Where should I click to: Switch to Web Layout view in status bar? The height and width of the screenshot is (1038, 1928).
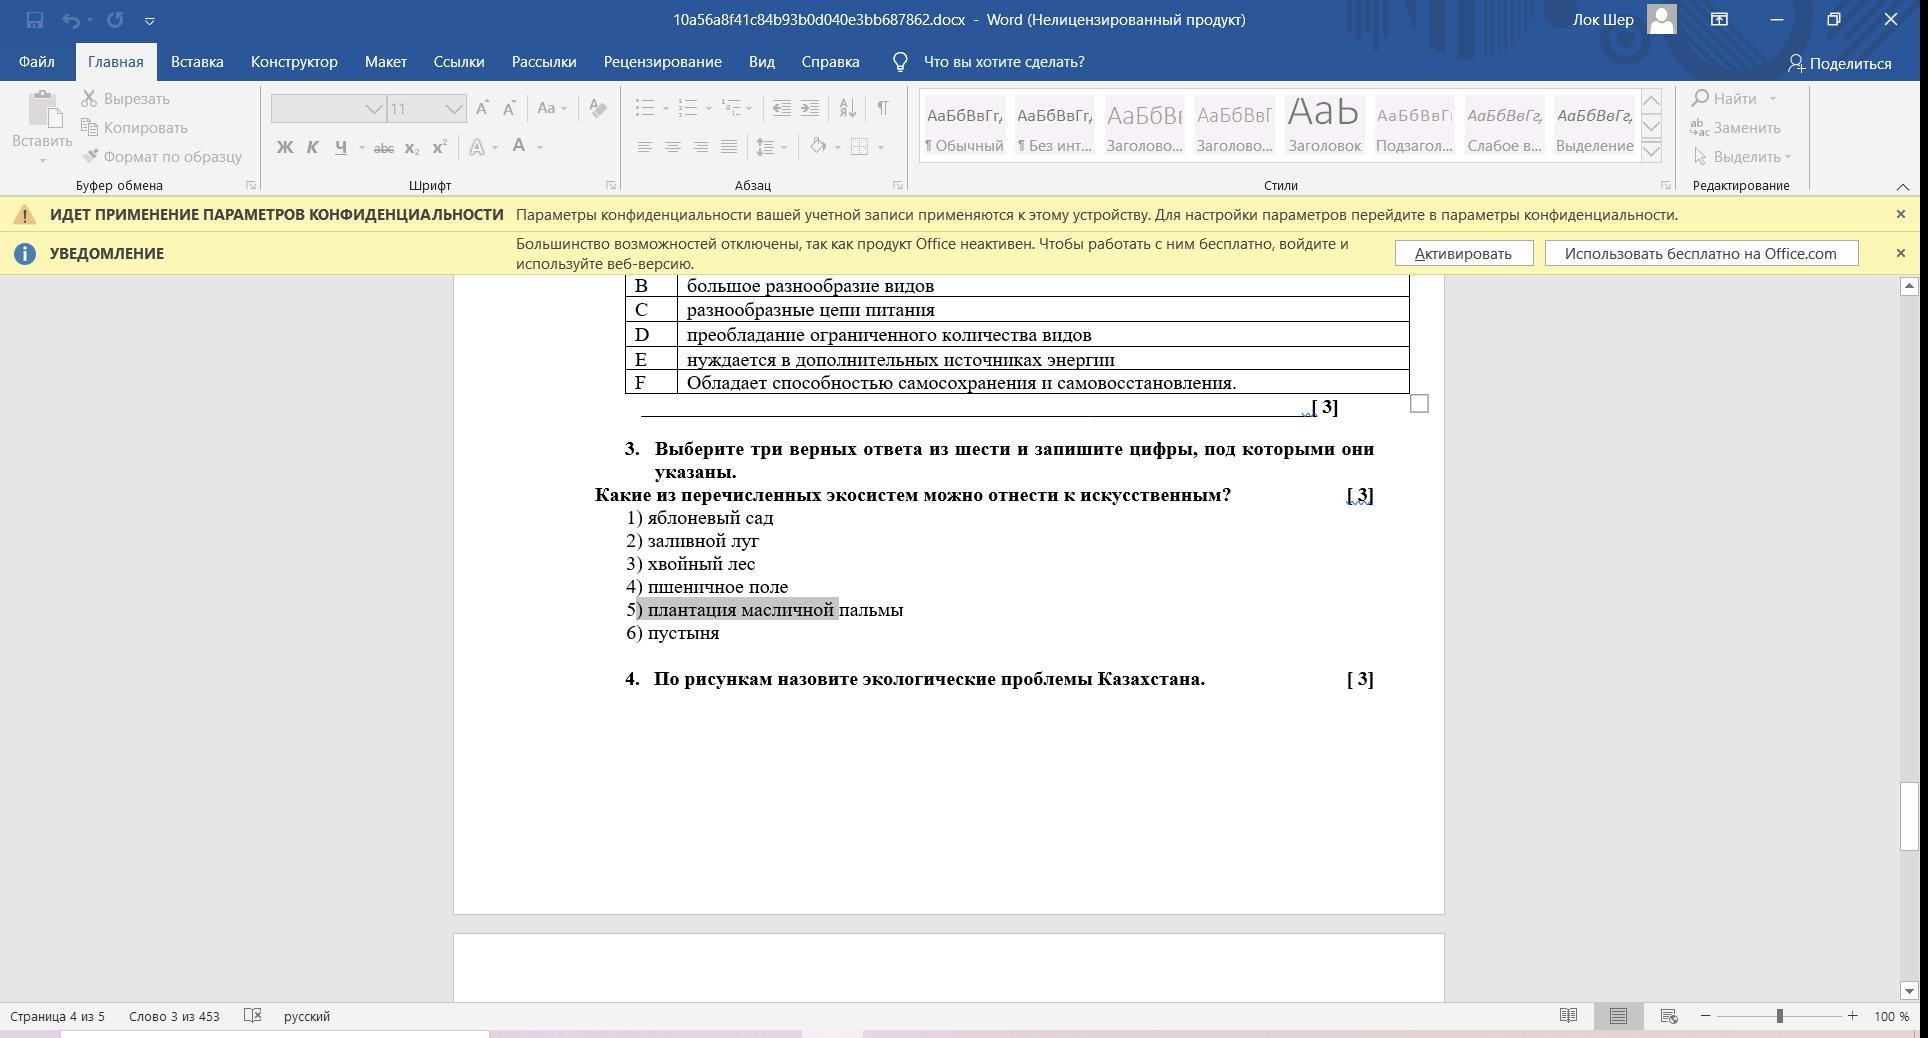tap(1668, 1016)
